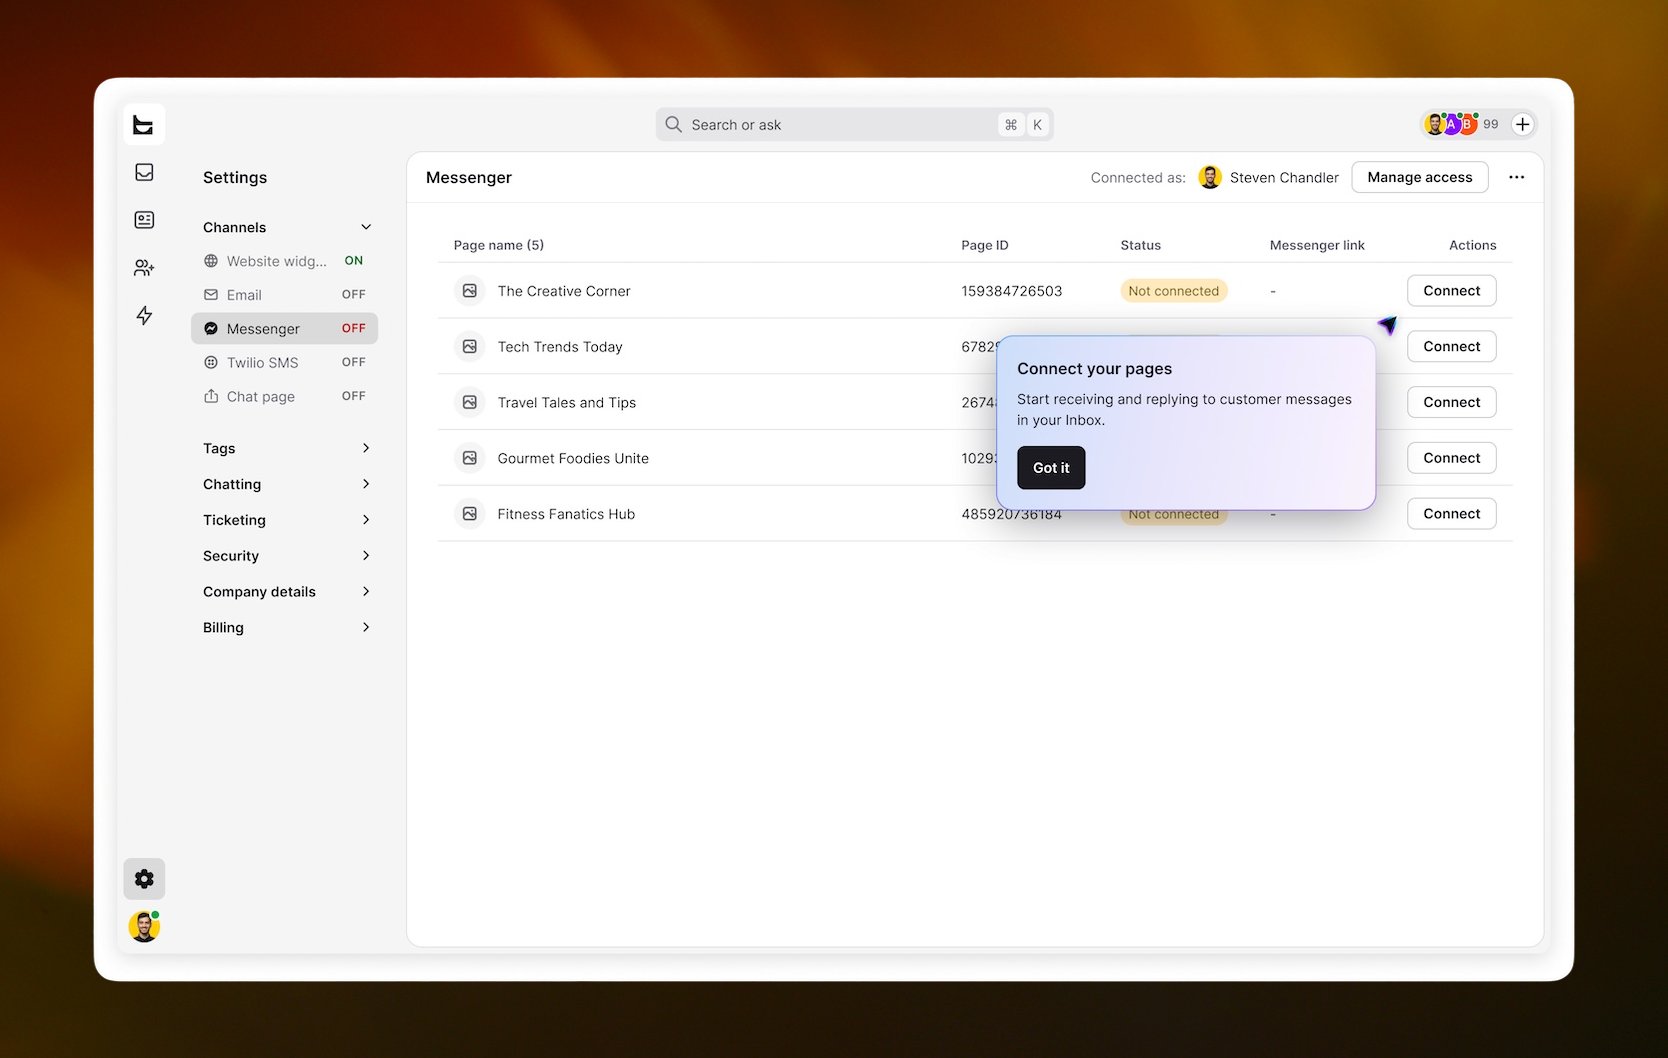This screenshot has width=1668, height=1058.
Task: Click the Search or ask field
Action: (855, 124)
